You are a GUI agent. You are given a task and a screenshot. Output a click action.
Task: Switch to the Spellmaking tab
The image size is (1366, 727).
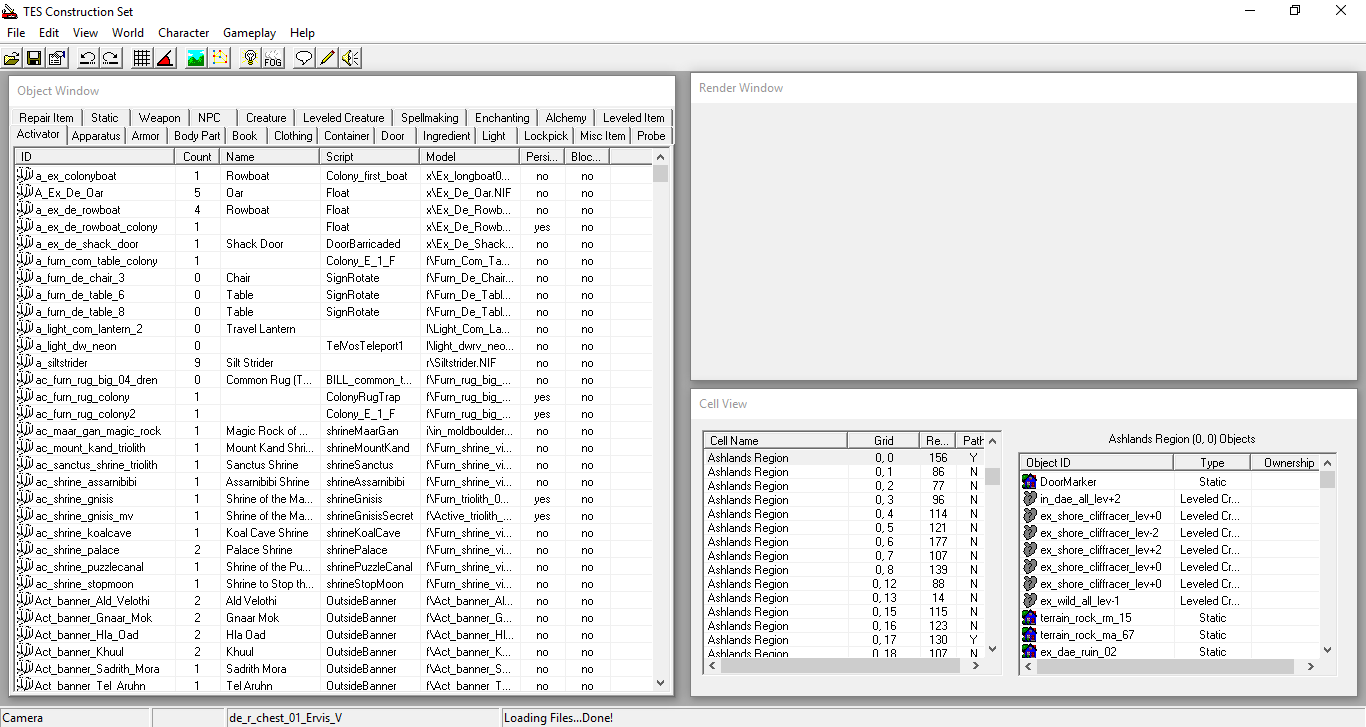[430, 118]
